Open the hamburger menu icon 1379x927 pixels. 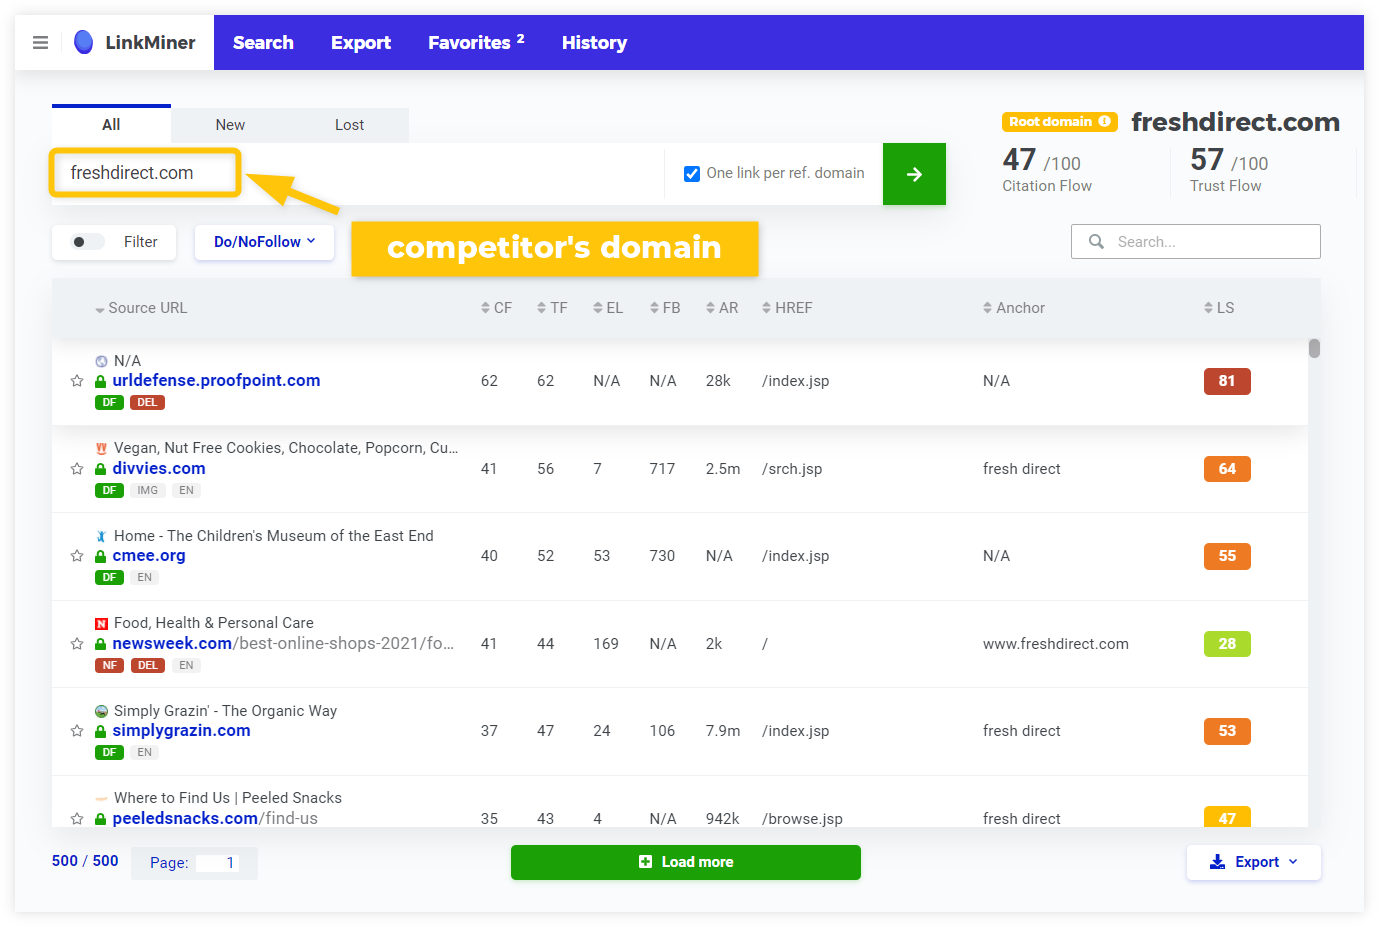40,43
